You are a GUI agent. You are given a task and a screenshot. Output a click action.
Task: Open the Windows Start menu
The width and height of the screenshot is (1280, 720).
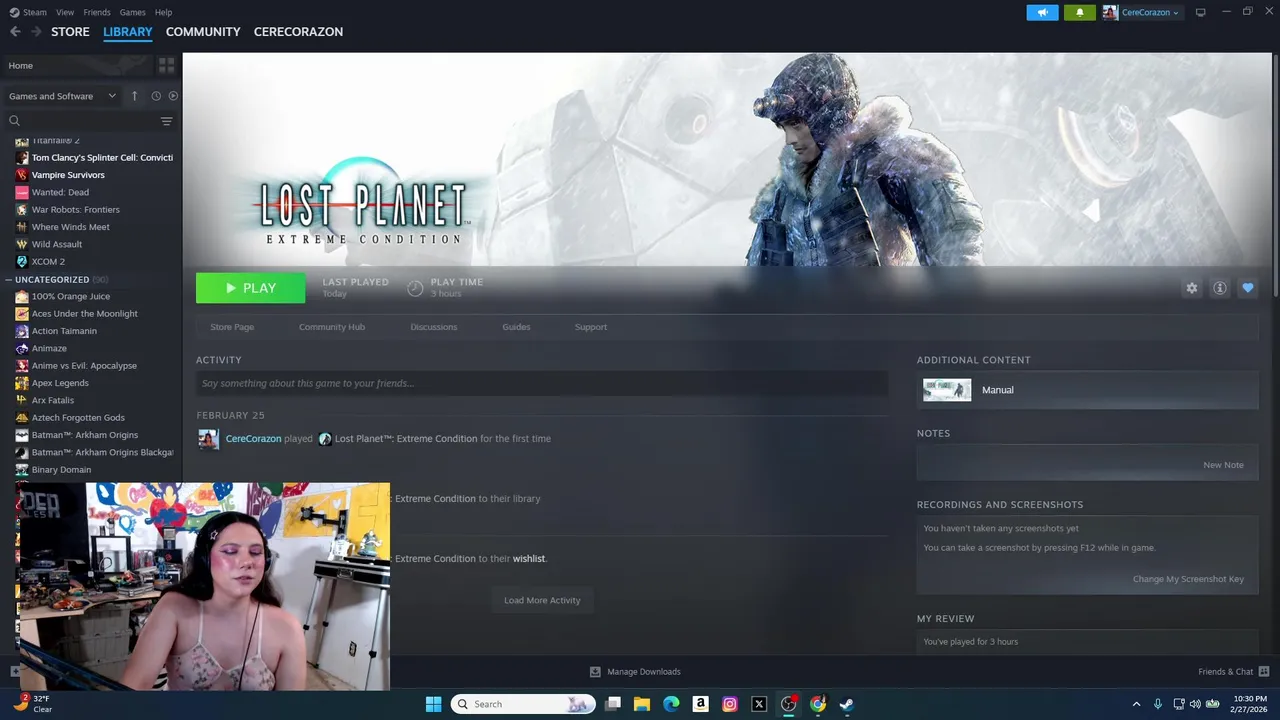tap(433, 704)
